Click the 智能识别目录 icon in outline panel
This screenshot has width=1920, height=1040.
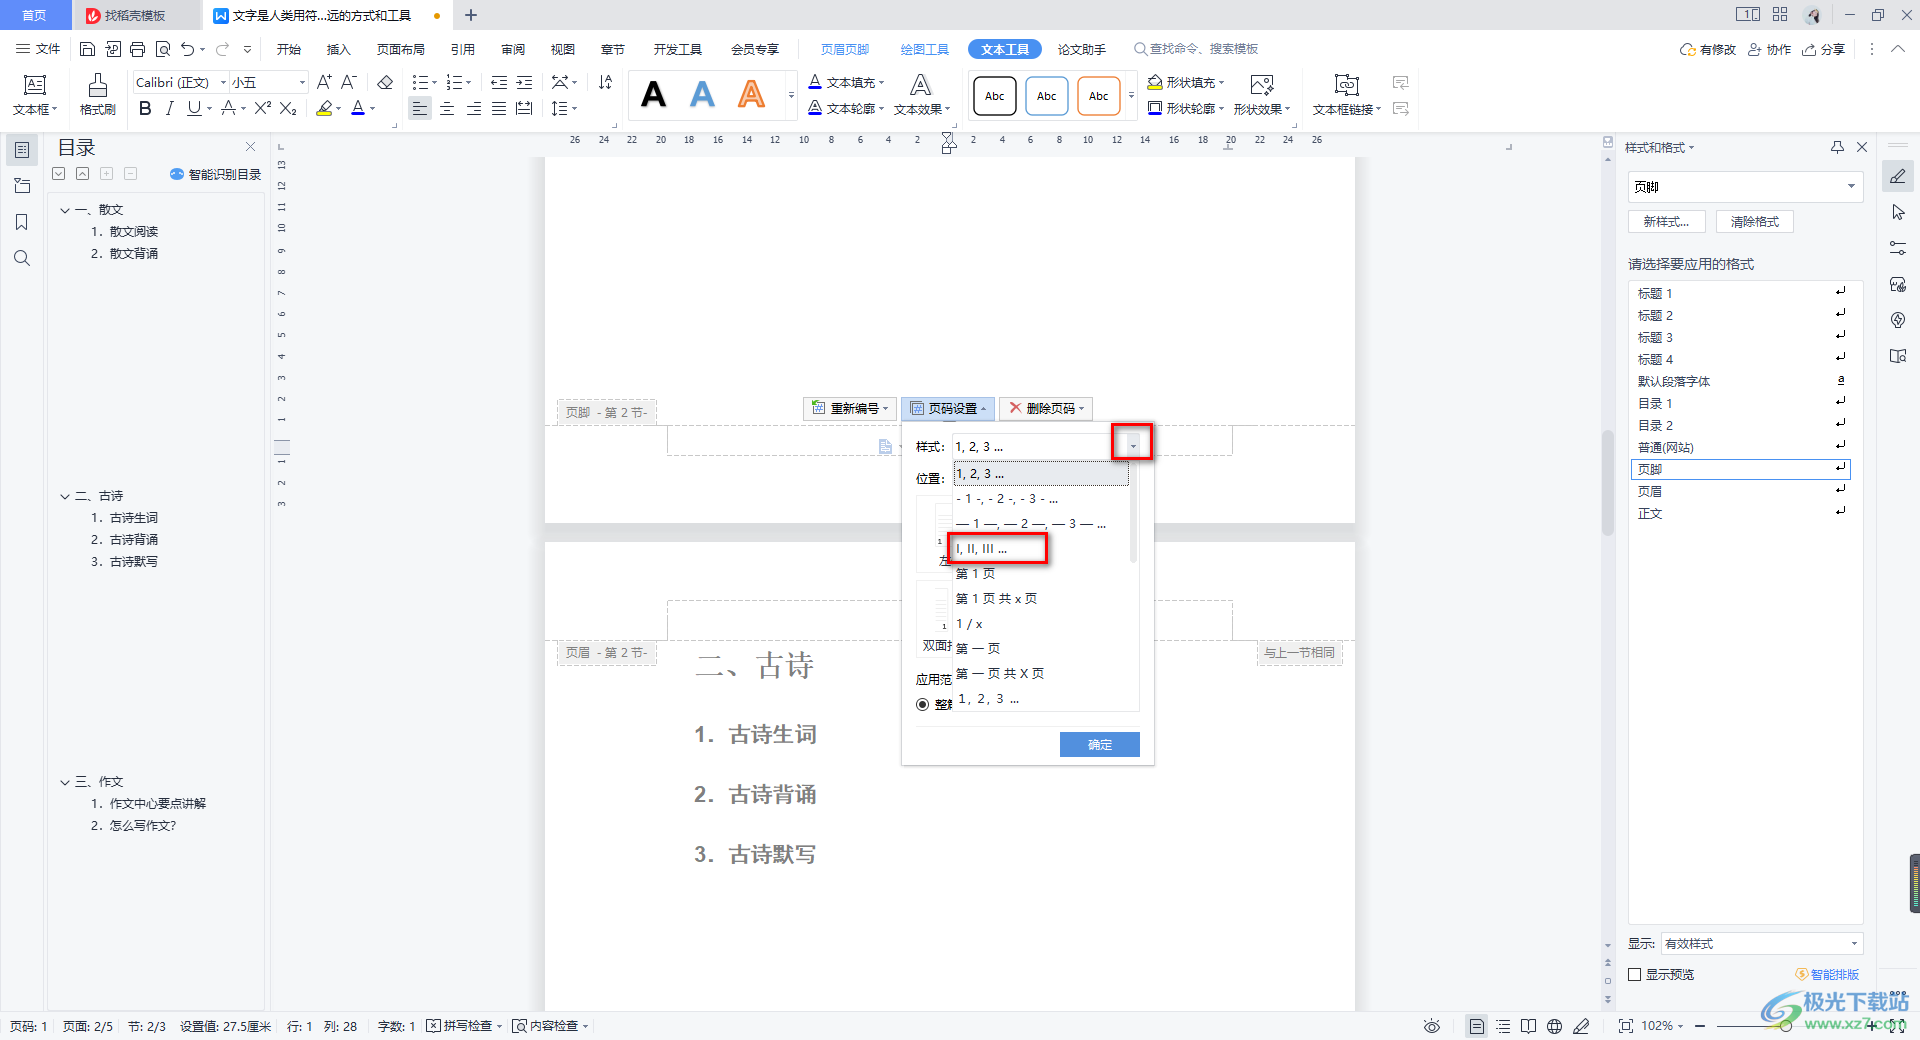(x=176, y=173)
